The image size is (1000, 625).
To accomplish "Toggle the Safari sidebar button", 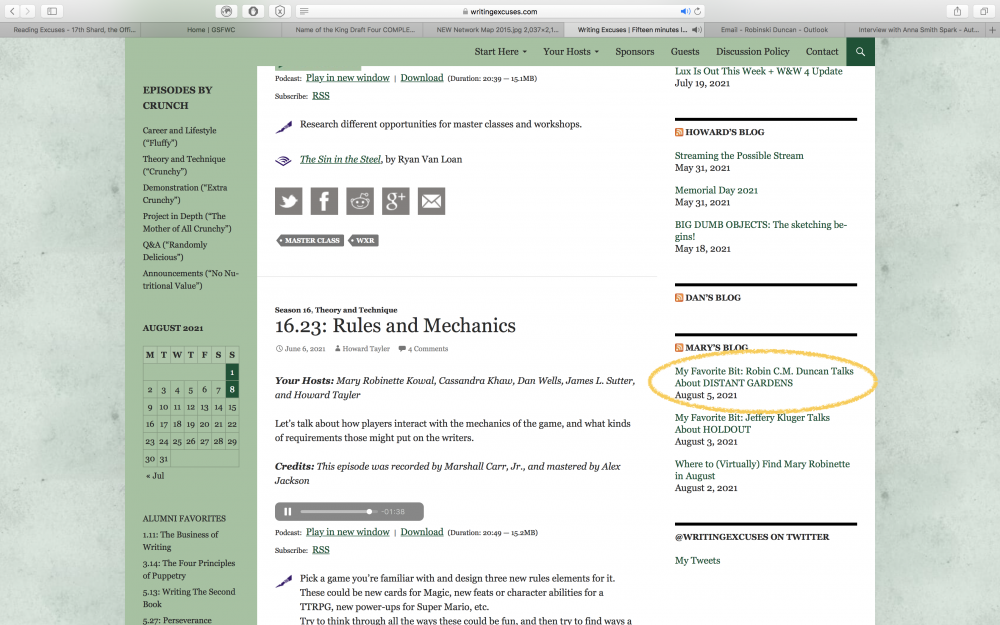I will tap(52, 11).
